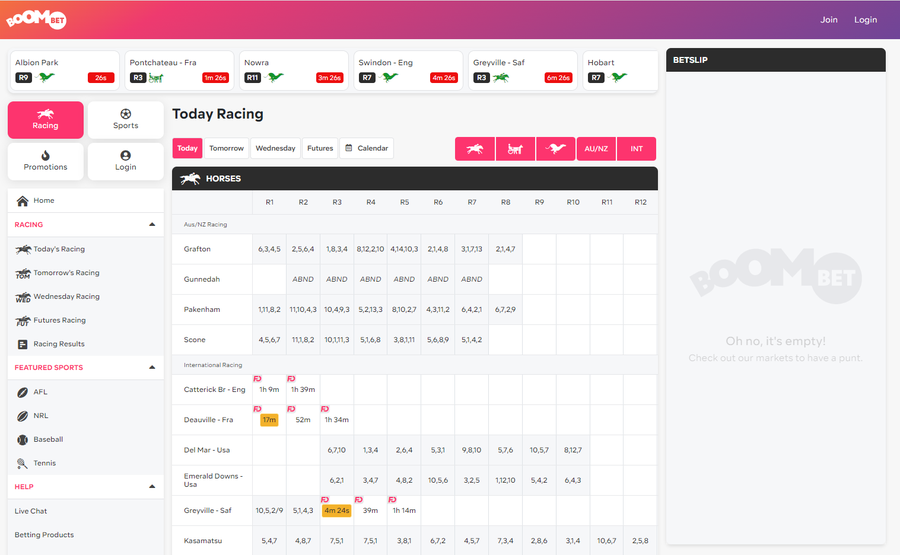Open the Sports section tile
The width and height of the screenshot is (900, 555).
point(126,120)
